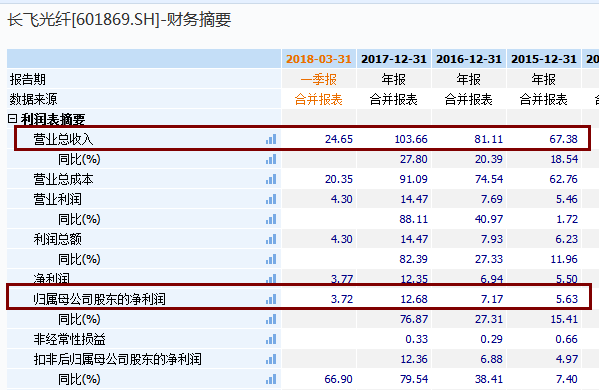Click 营业利润 value 7.69
599x390 pixels.
(x=492, y=199)
